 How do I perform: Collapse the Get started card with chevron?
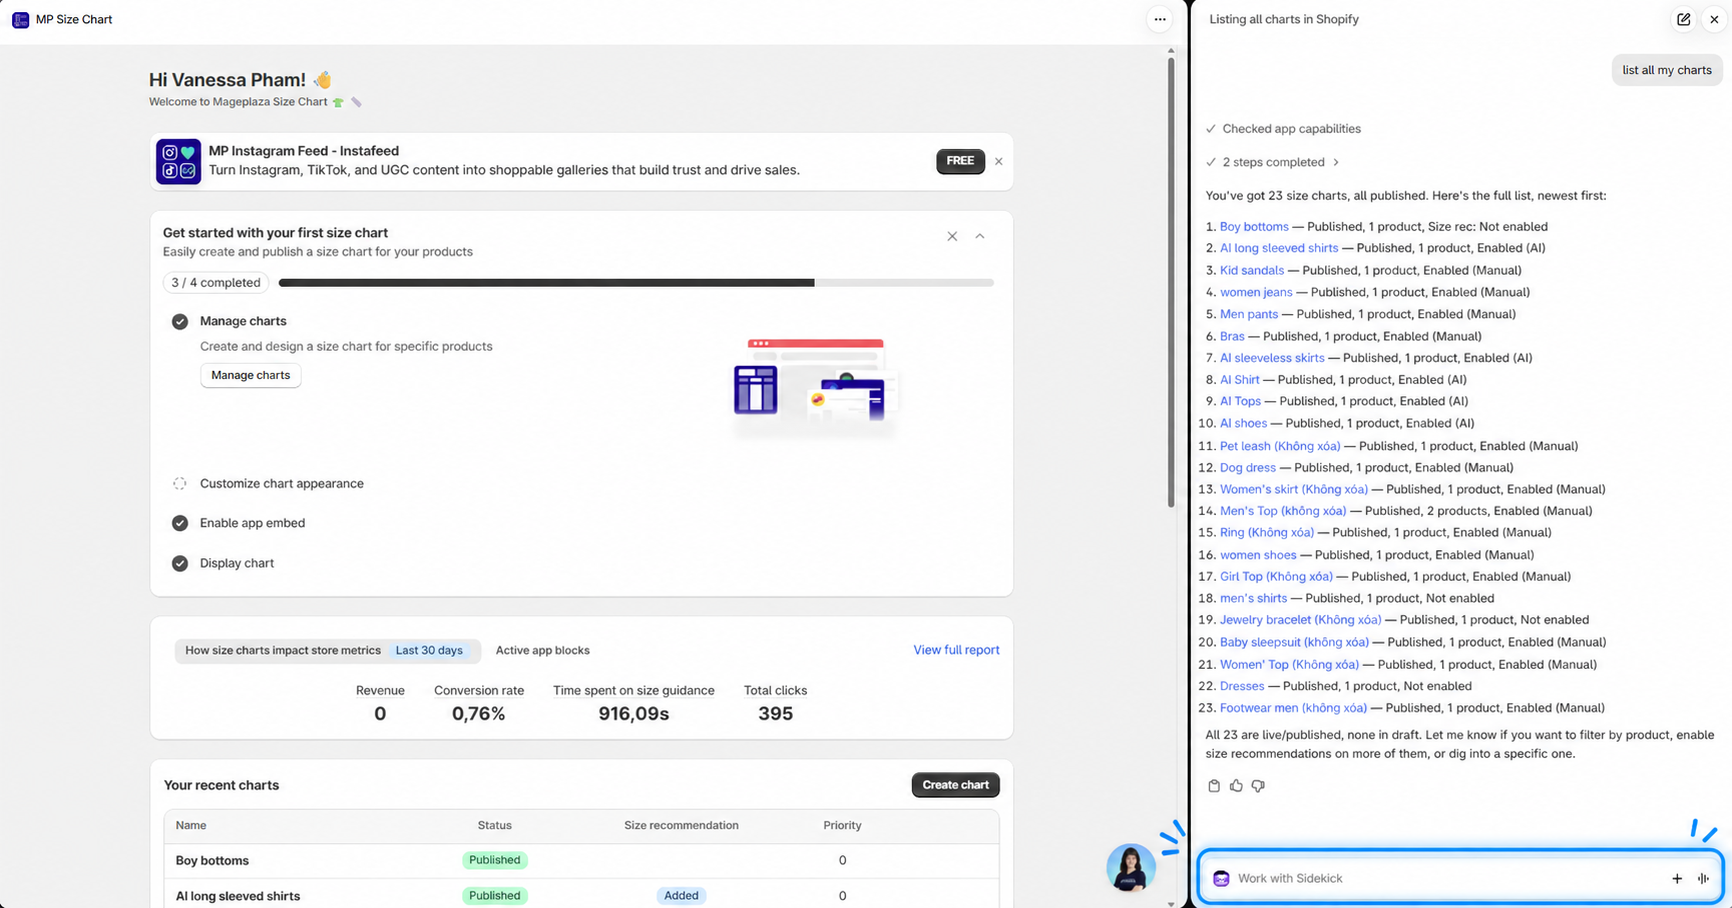[980, 236]
